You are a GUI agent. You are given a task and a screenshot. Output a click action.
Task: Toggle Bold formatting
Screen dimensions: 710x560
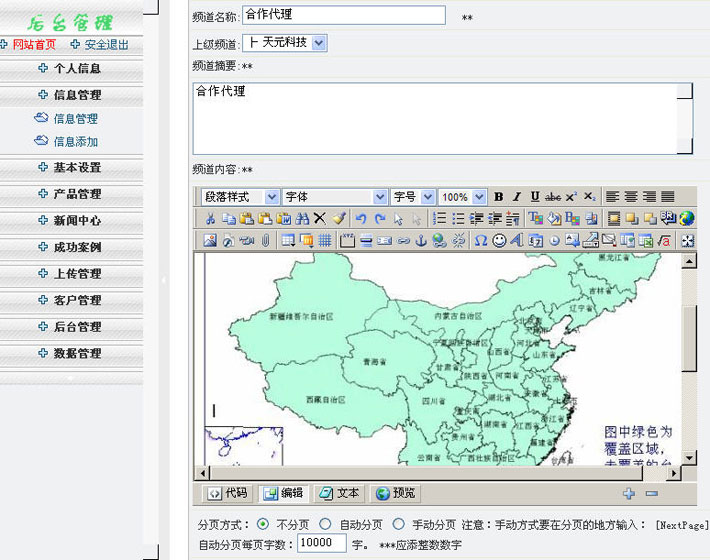(499, 196)
